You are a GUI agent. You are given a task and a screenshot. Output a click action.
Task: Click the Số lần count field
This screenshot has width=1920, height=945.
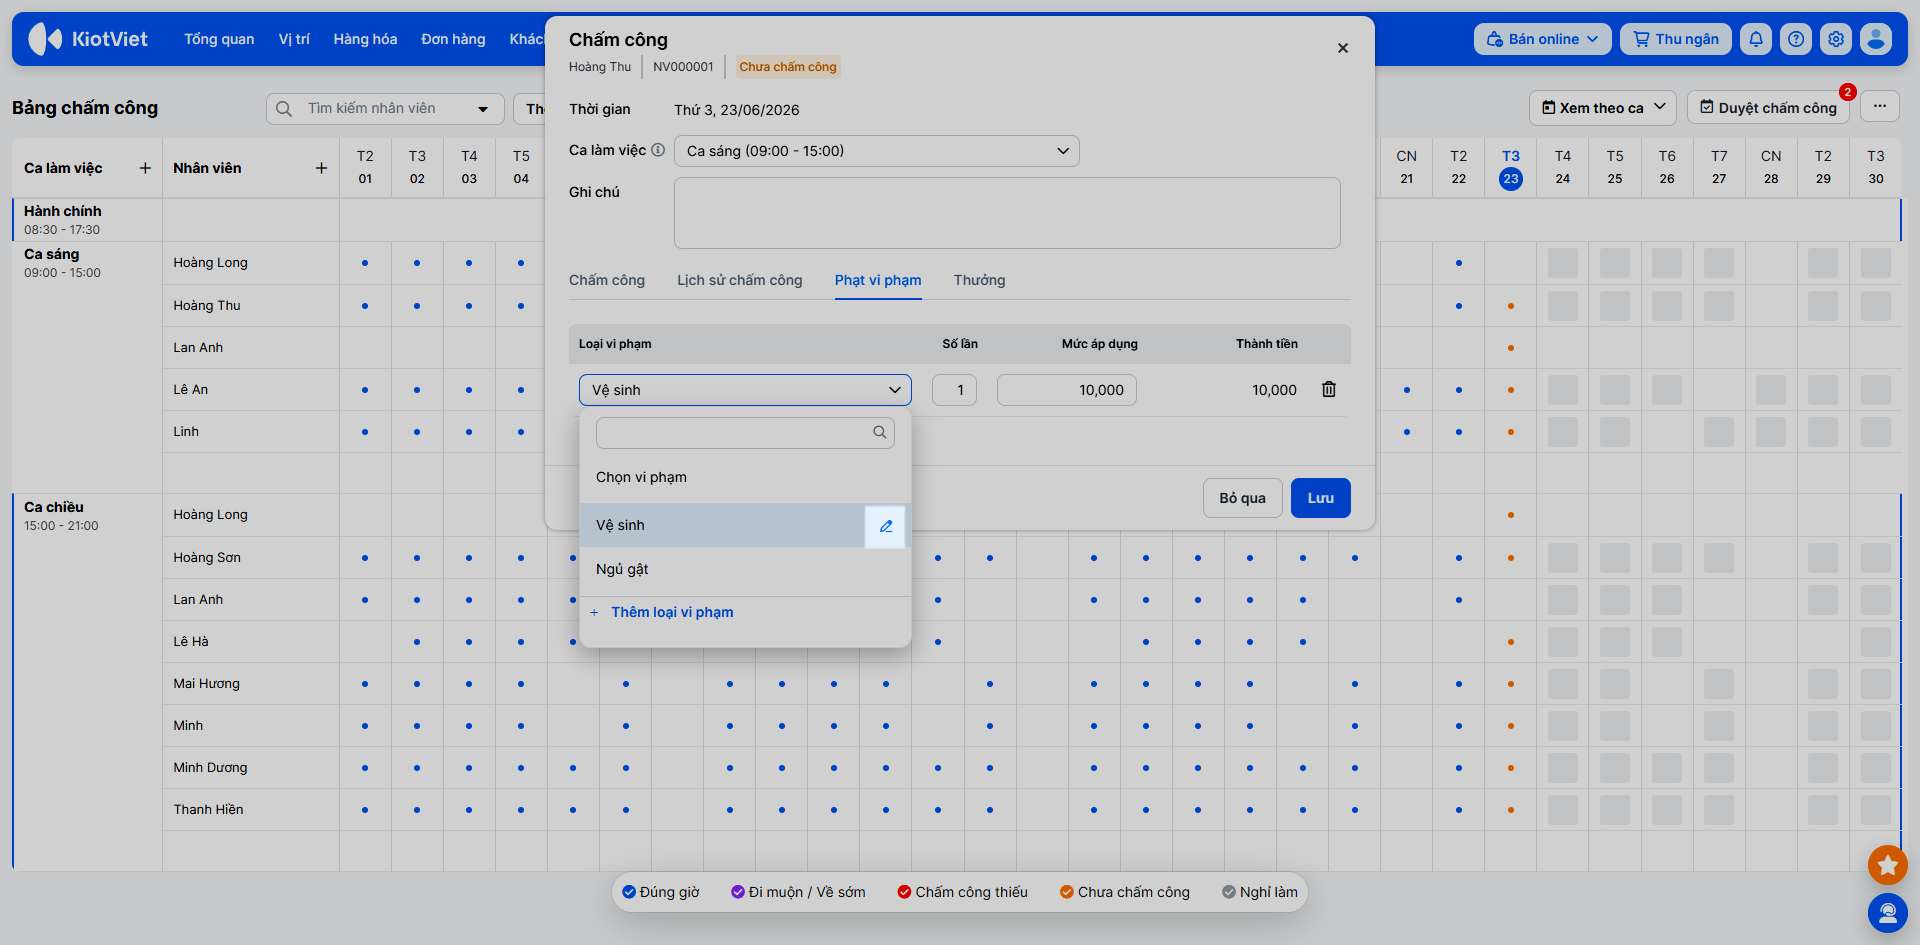click(x=954, y=390)
